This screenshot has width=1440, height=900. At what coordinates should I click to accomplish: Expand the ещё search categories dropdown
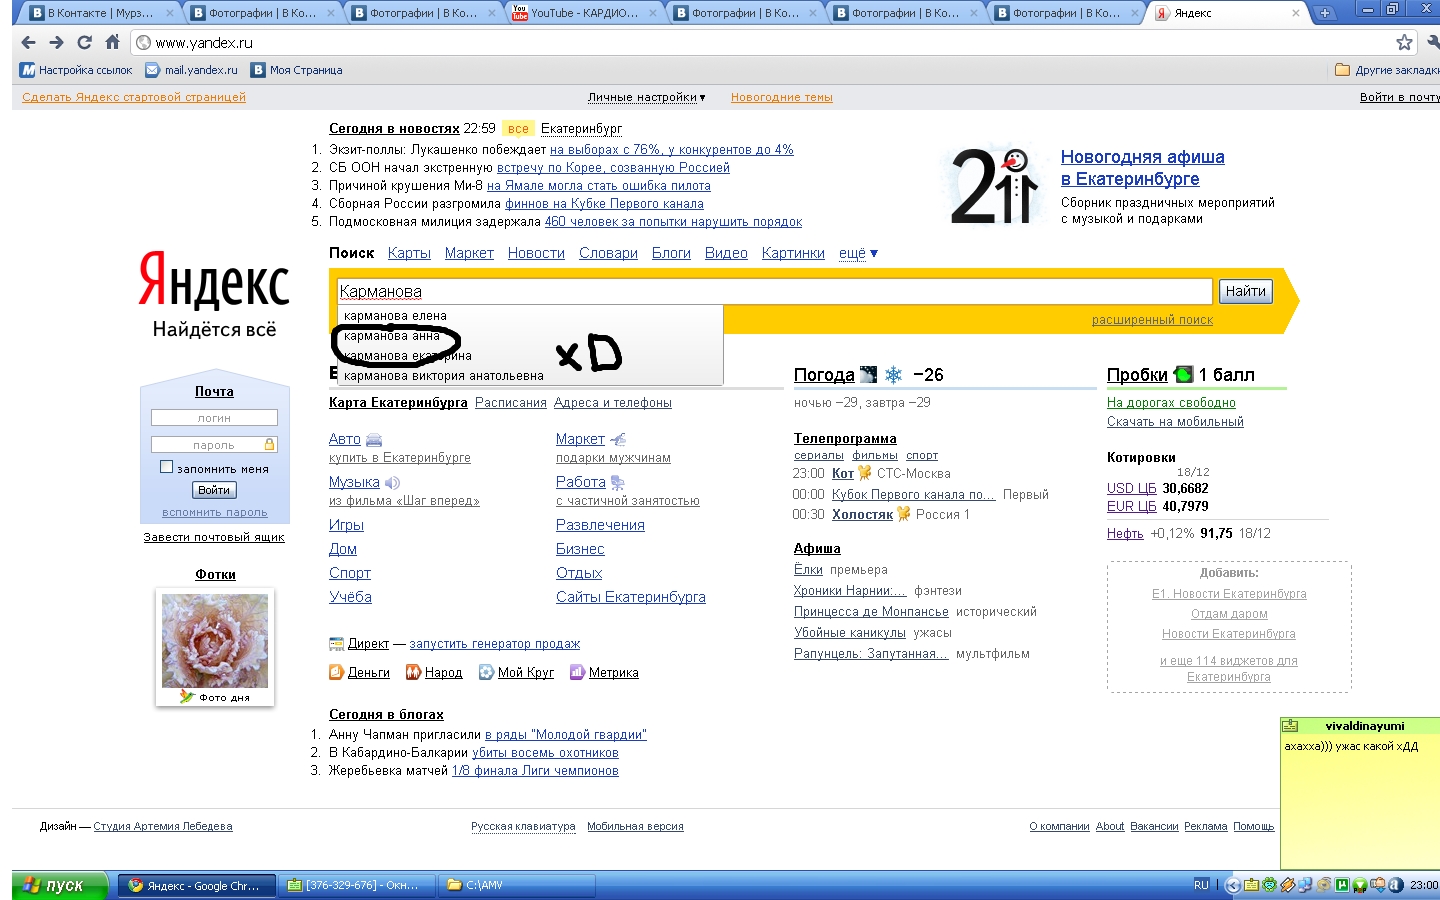[858, 253]
